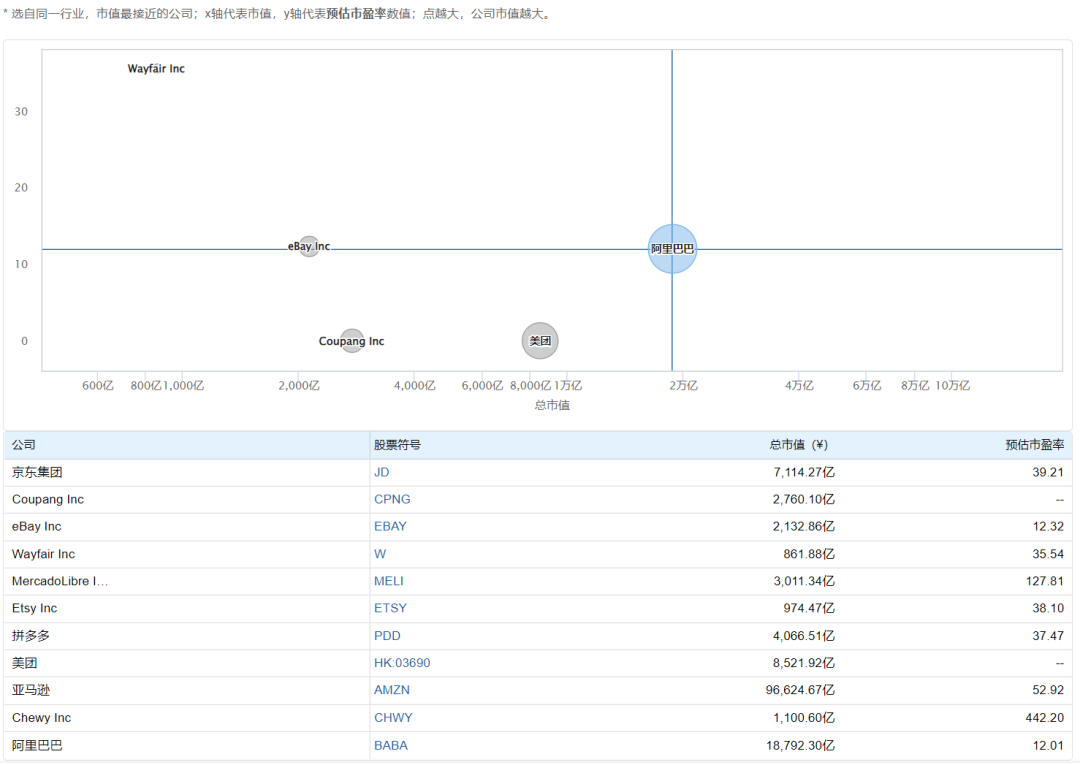This screenshot has width=1080, height=765.
Task: Click market cap value 96,624.67亿
Action: [x=800, y=690]
